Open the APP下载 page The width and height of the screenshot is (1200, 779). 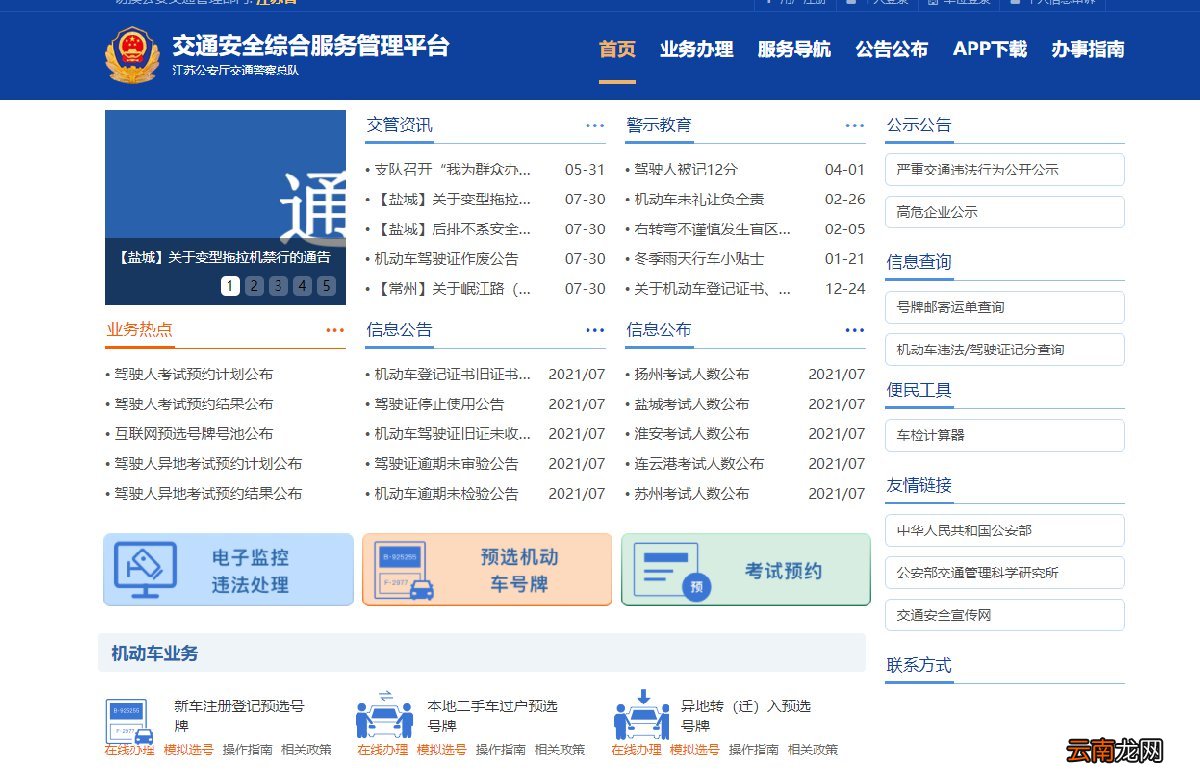[990, 49]
